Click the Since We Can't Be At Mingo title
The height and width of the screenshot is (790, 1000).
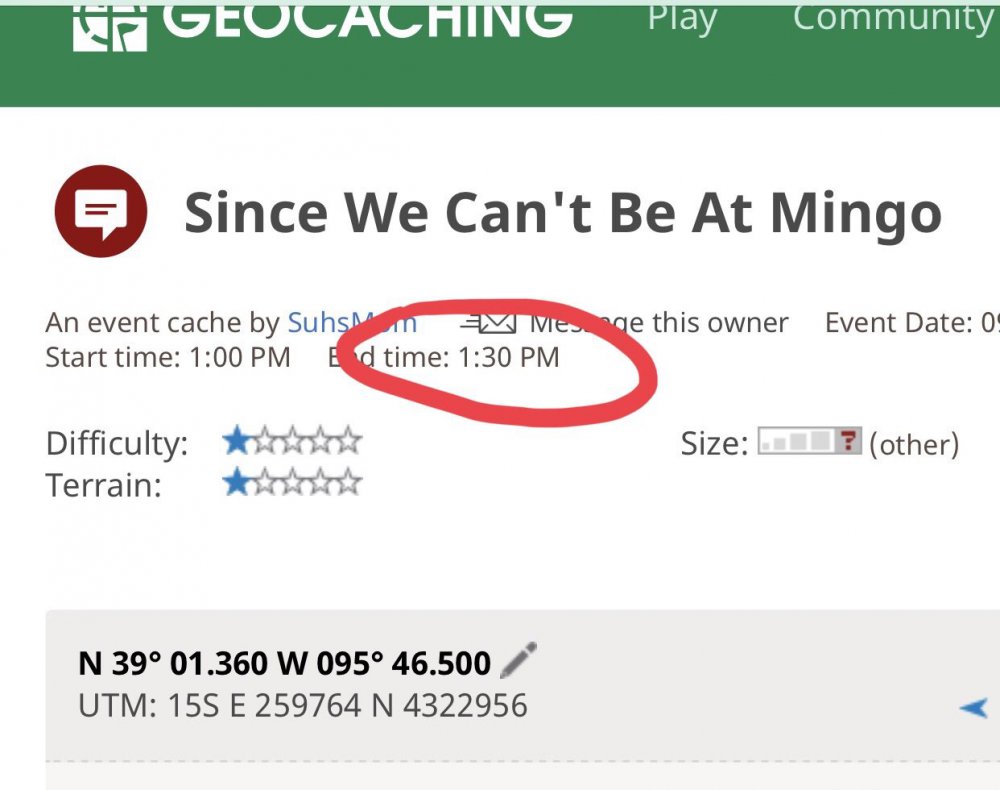tap(563, 213)
